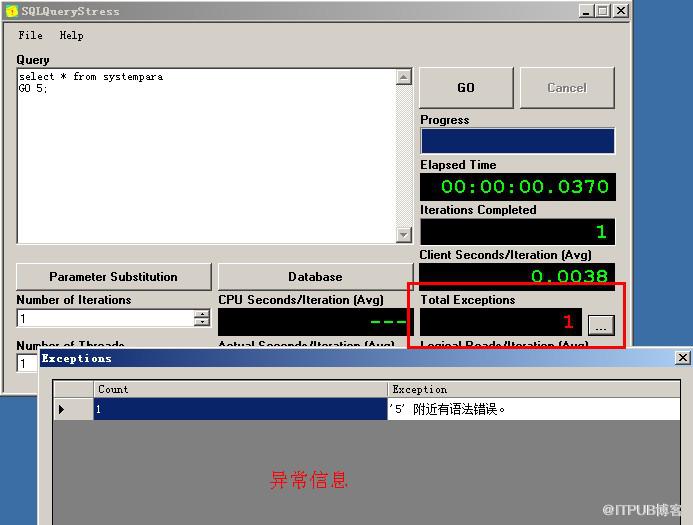Select the count cell showing 1
The width and height of the screenshot is (693, 525).
[x=240, y=409]
